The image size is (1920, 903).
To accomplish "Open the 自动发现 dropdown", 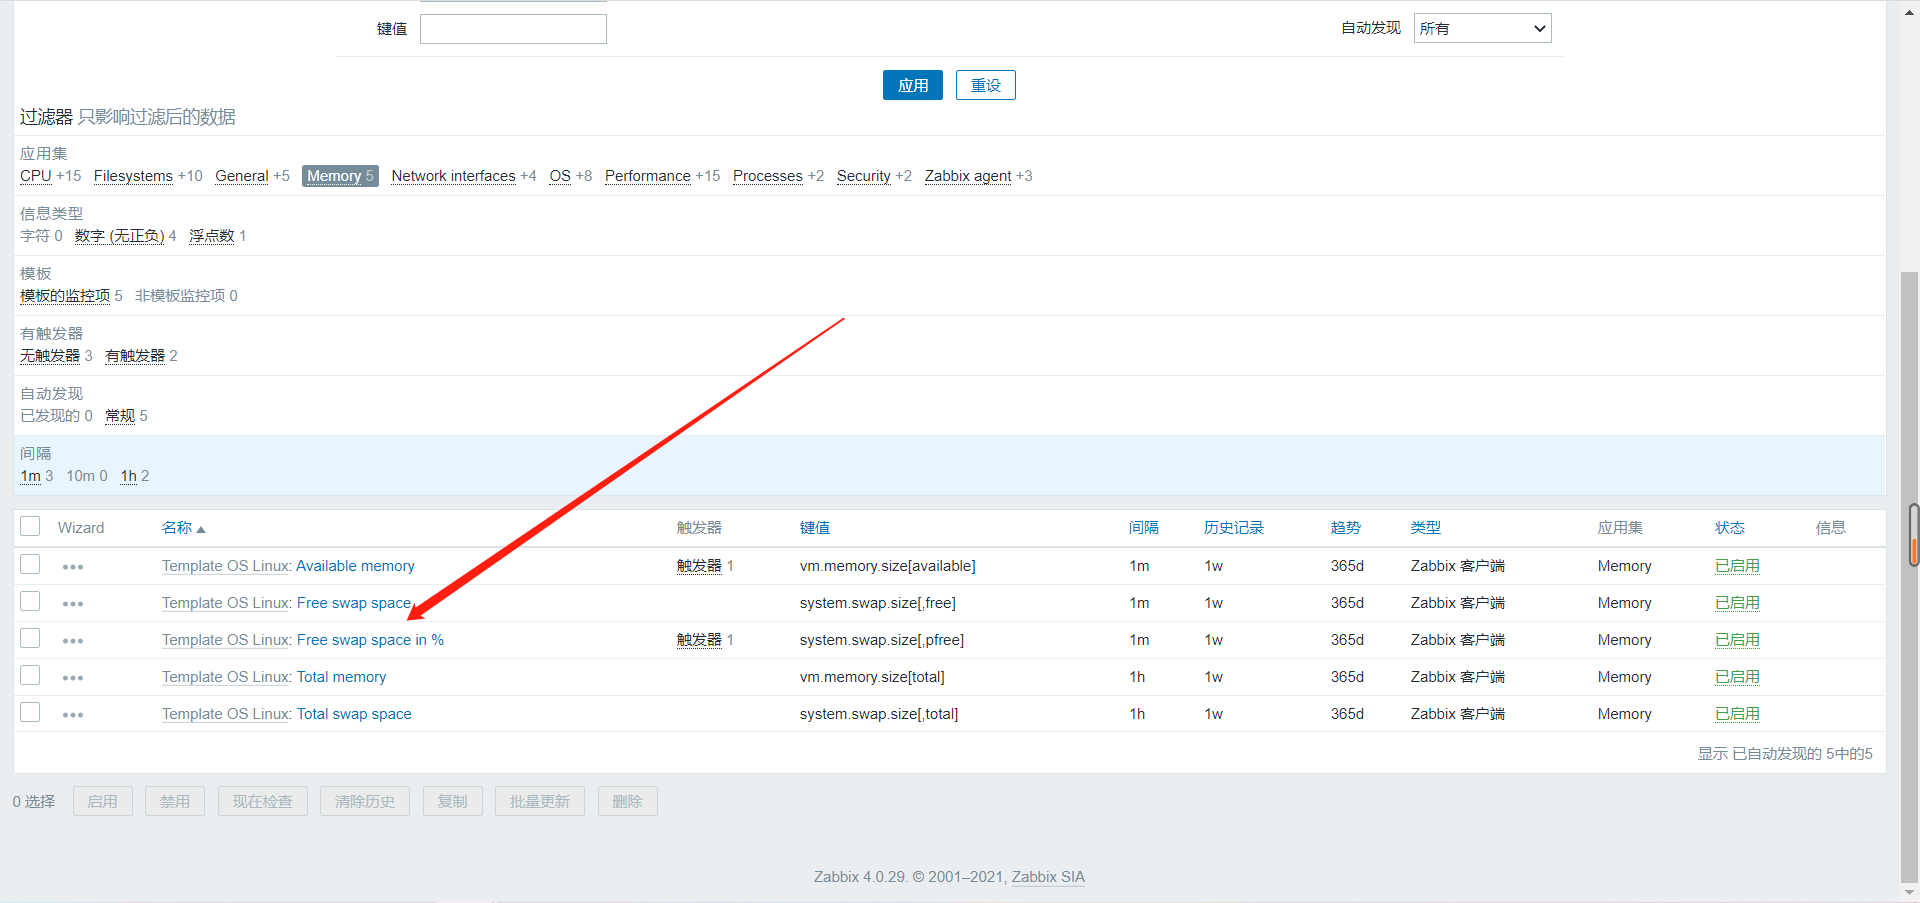I will tap(1482, 29).
